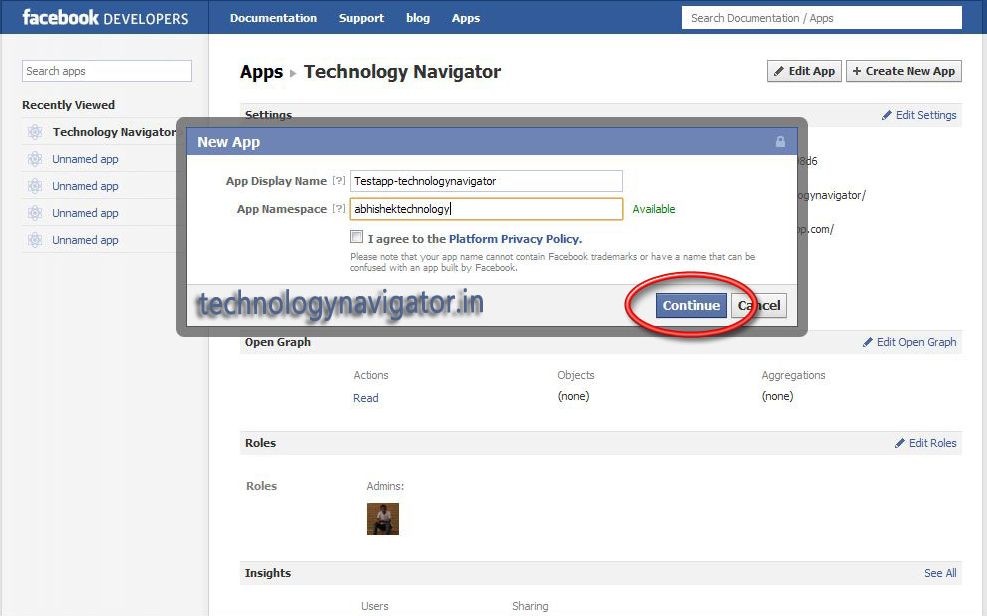Click the Open Graph section heading
987x616 pixels.
(x=278, y=342)
